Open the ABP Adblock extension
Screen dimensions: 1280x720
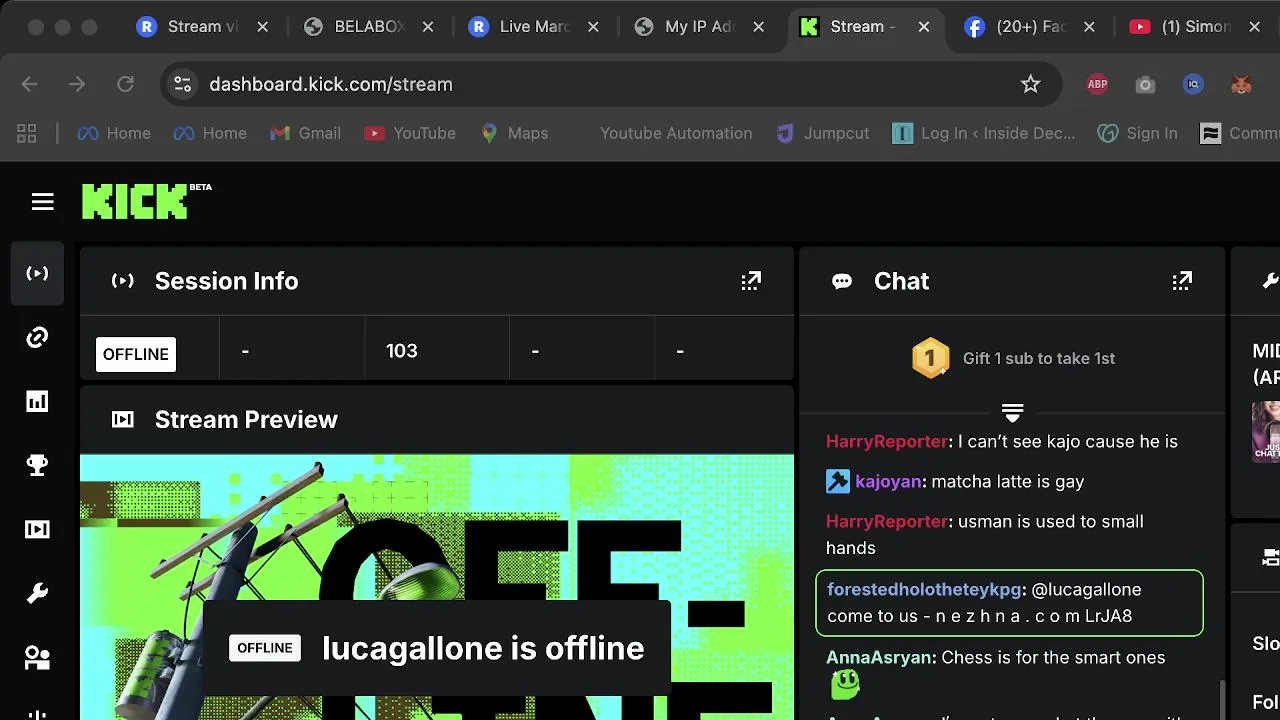1097,84
